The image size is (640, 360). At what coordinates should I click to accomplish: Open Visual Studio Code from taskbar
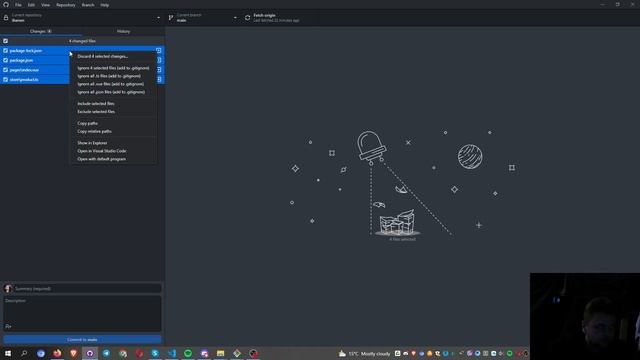pos(172,353)
